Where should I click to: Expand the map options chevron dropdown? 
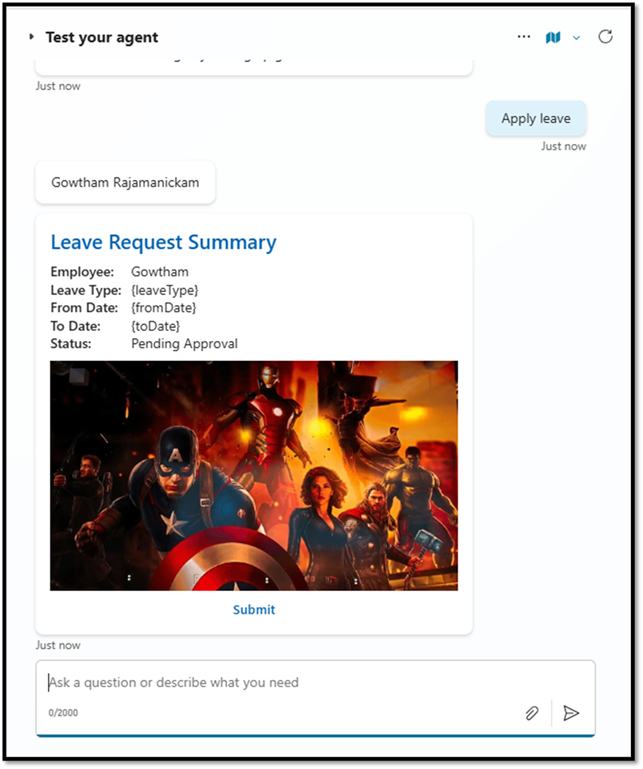pyautogui.click(x=577, y=38)
